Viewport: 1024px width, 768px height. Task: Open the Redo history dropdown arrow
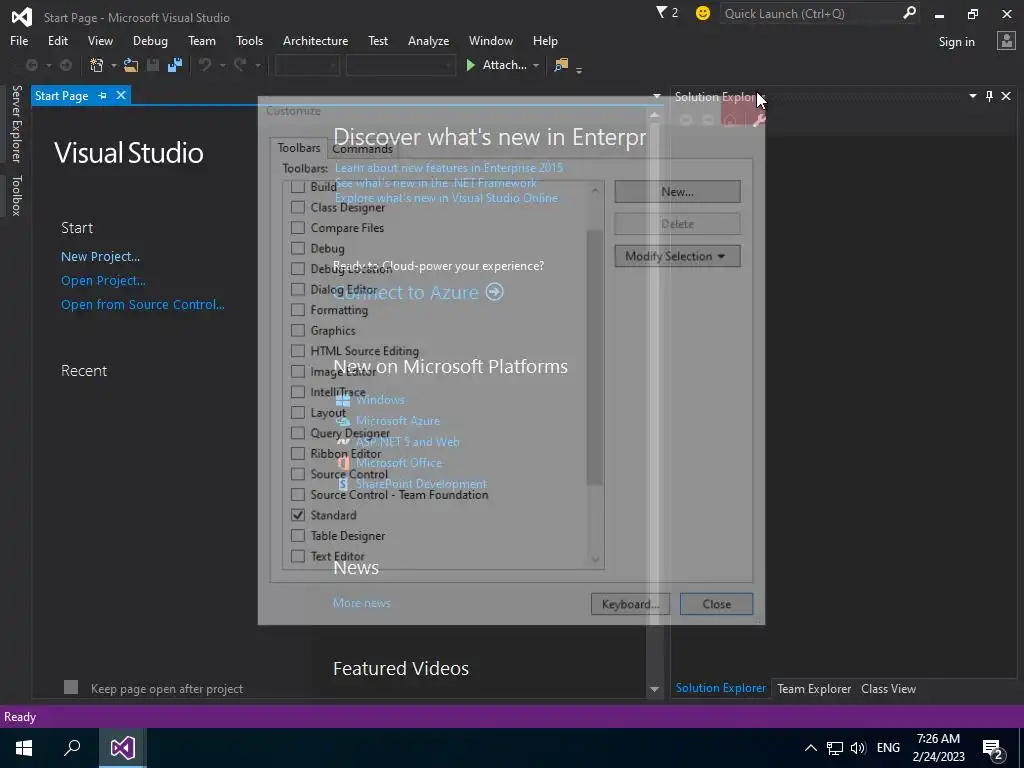257,65
